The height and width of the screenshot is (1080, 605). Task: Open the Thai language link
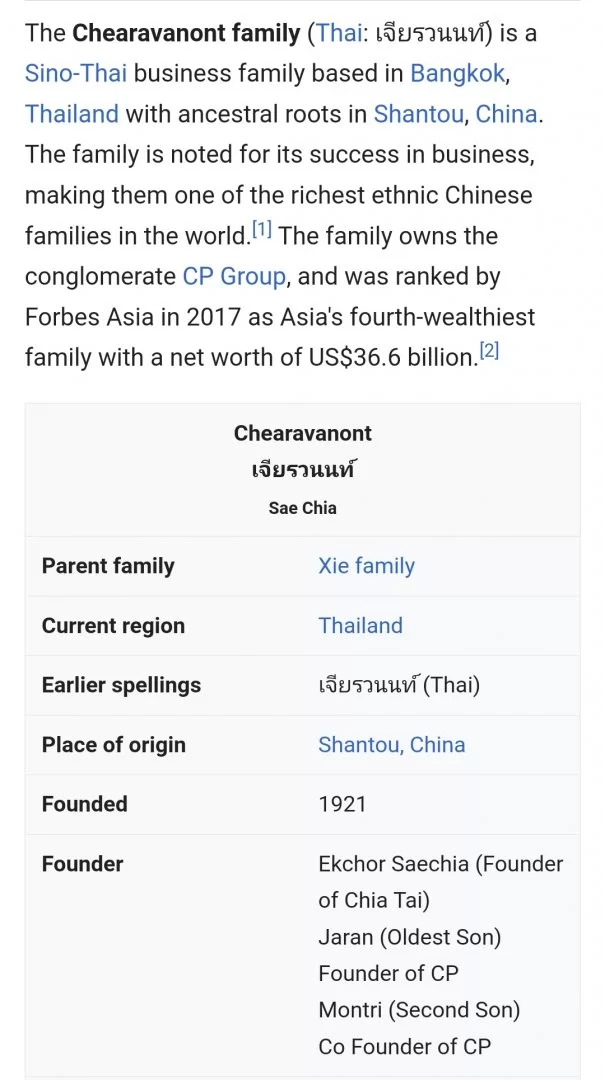pos(339,33)
